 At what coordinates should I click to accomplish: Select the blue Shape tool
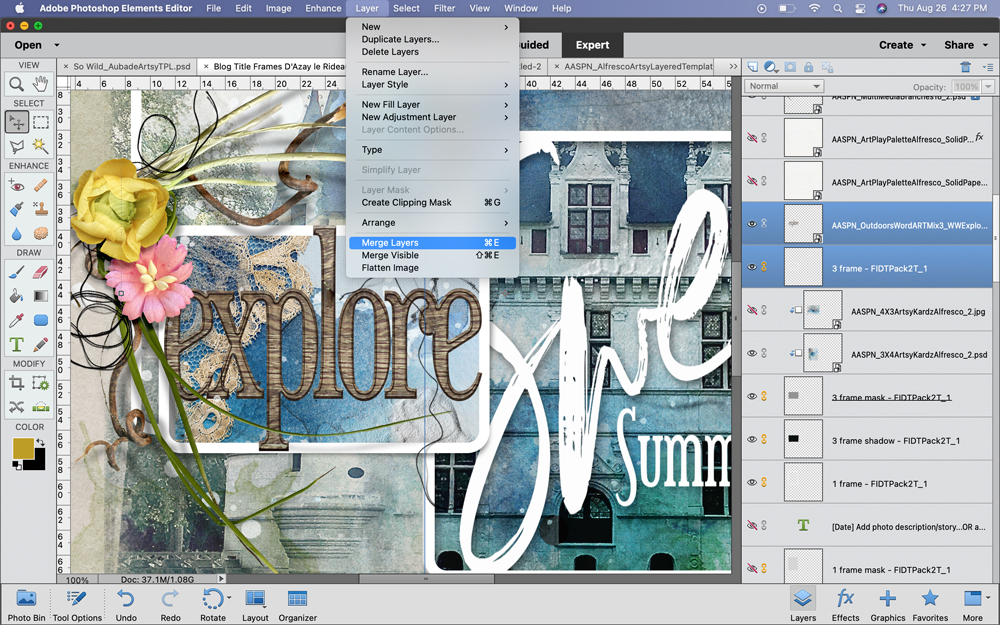(41, 320)
